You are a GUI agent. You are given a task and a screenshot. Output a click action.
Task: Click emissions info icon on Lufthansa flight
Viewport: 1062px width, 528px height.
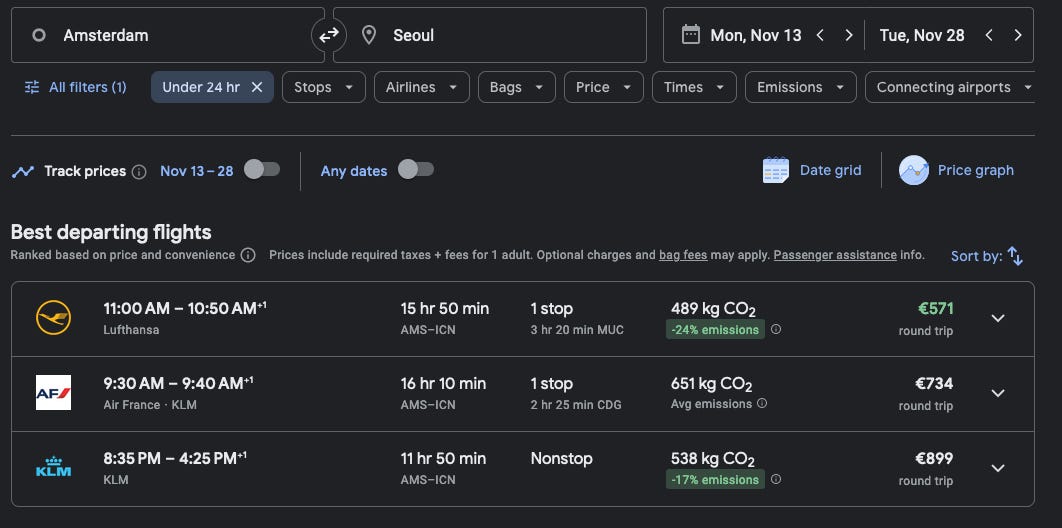point(776,329)
